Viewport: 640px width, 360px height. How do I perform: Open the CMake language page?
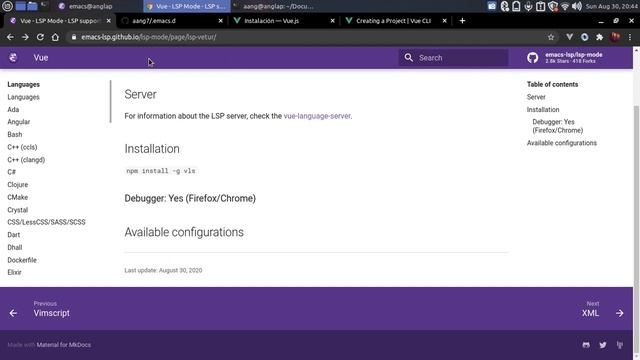coord(18,198)
